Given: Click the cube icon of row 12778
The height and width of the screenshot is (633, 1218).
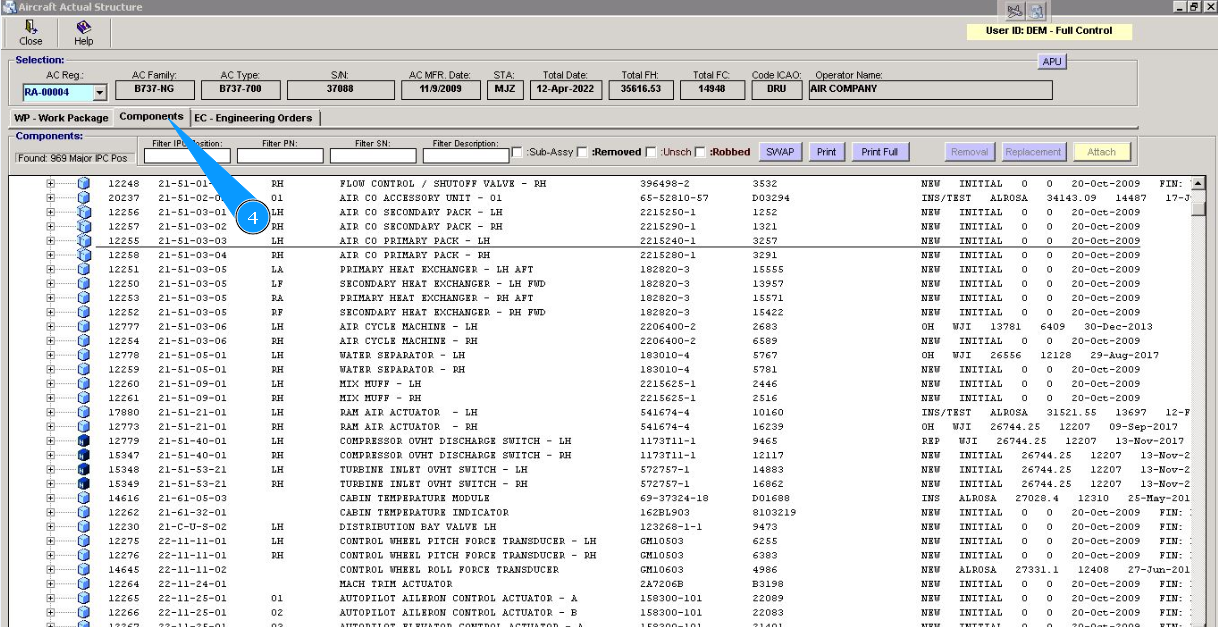Looking at the screenshot, I should coord(84,355).
